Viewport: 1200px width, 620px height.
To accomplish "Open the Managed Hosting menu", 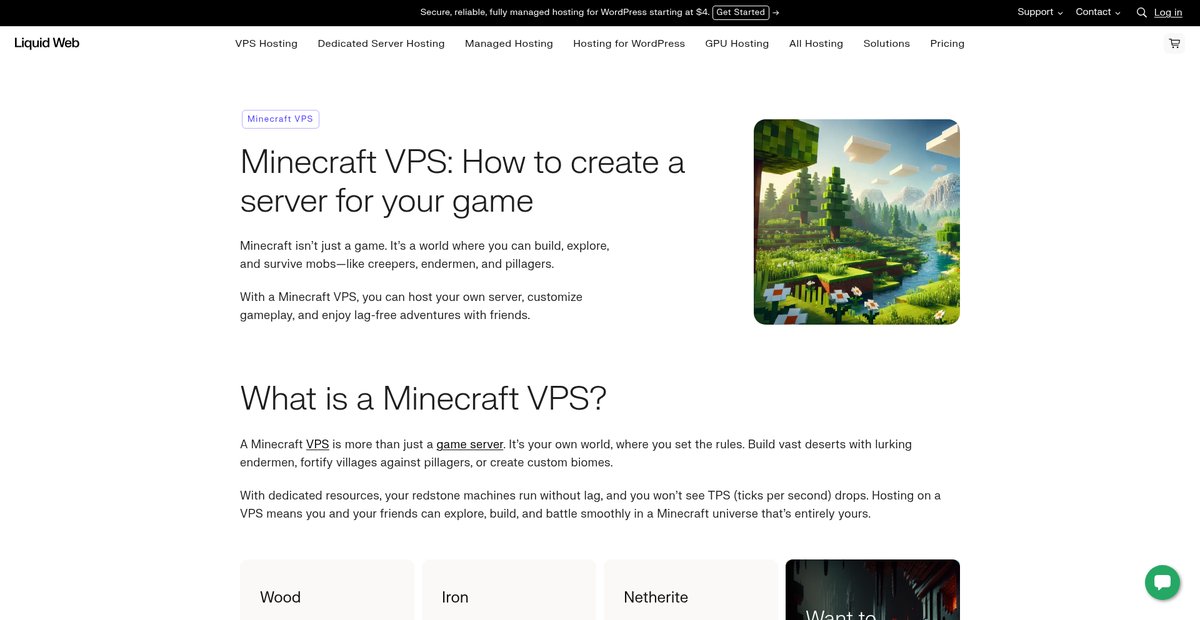I will click(x=509, y=44).
